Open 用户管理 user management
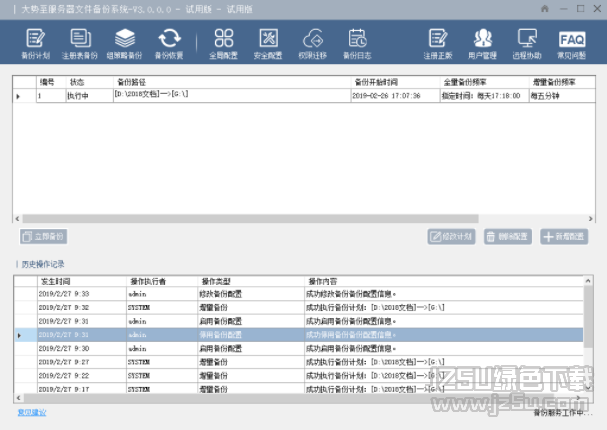Screen dimensions: 607x430 click(482, 44)
